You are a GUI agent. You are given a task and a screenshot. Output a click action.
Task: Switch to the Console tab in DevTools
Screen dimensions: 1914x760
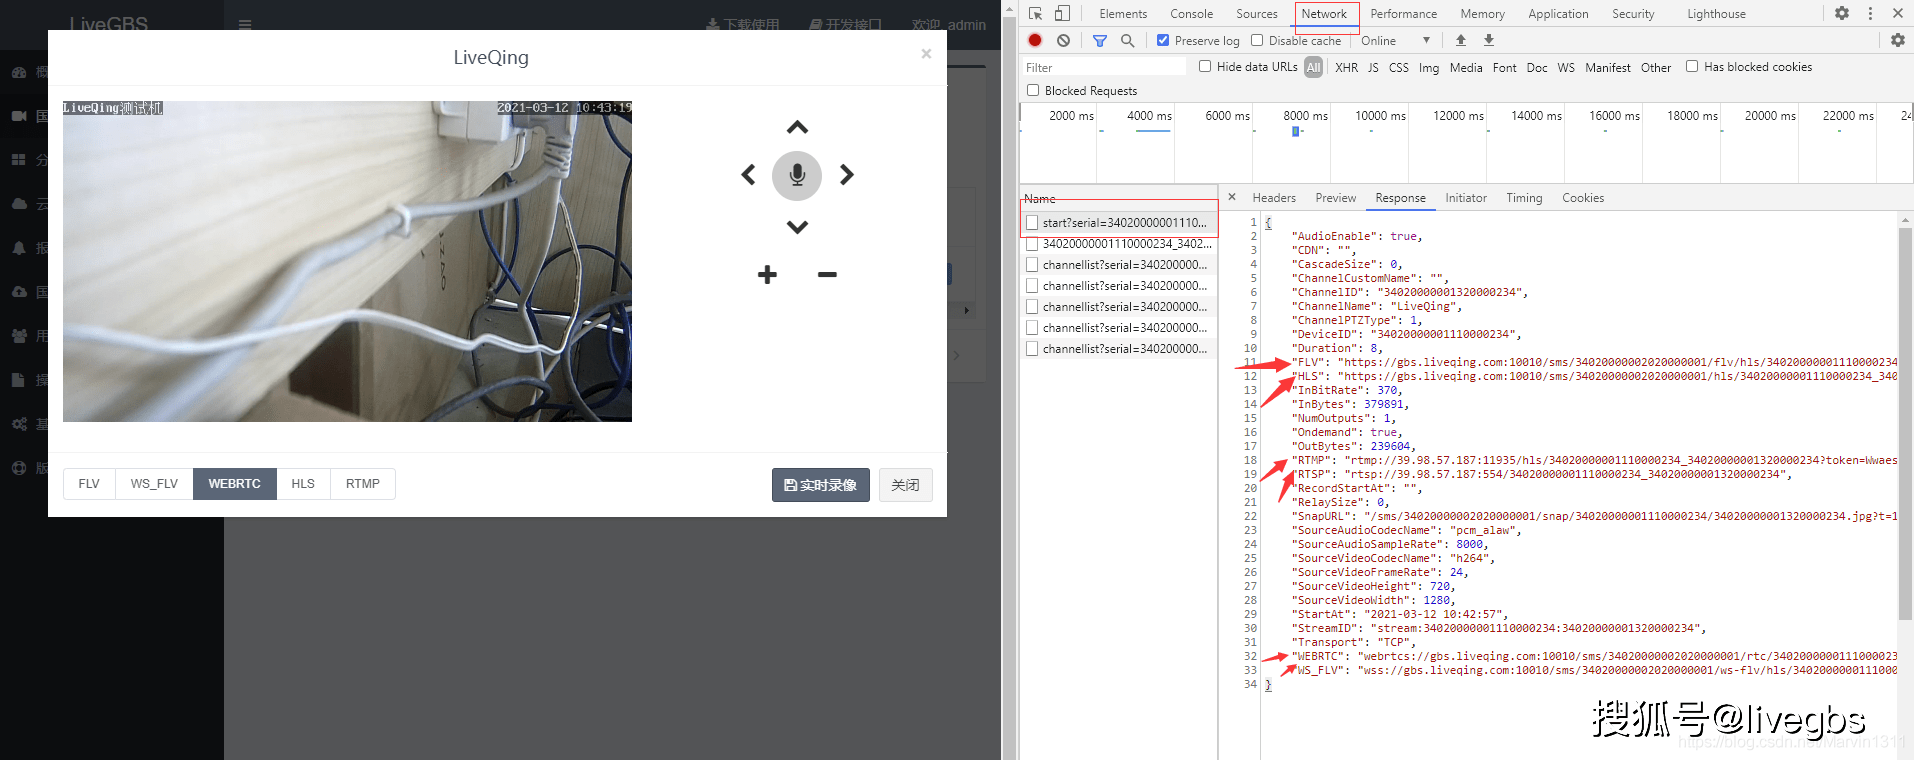(1191, 14)
